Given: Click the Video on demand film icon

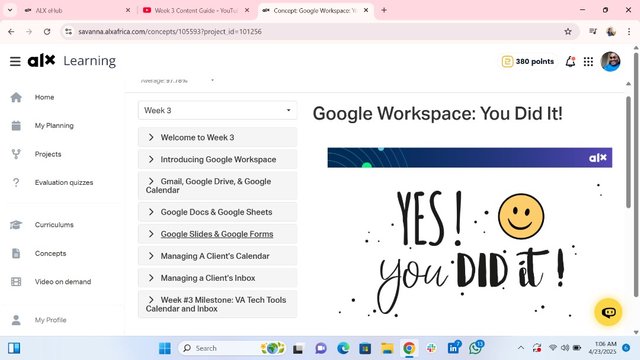Looking at the screenshot, I should click(16, 282).
